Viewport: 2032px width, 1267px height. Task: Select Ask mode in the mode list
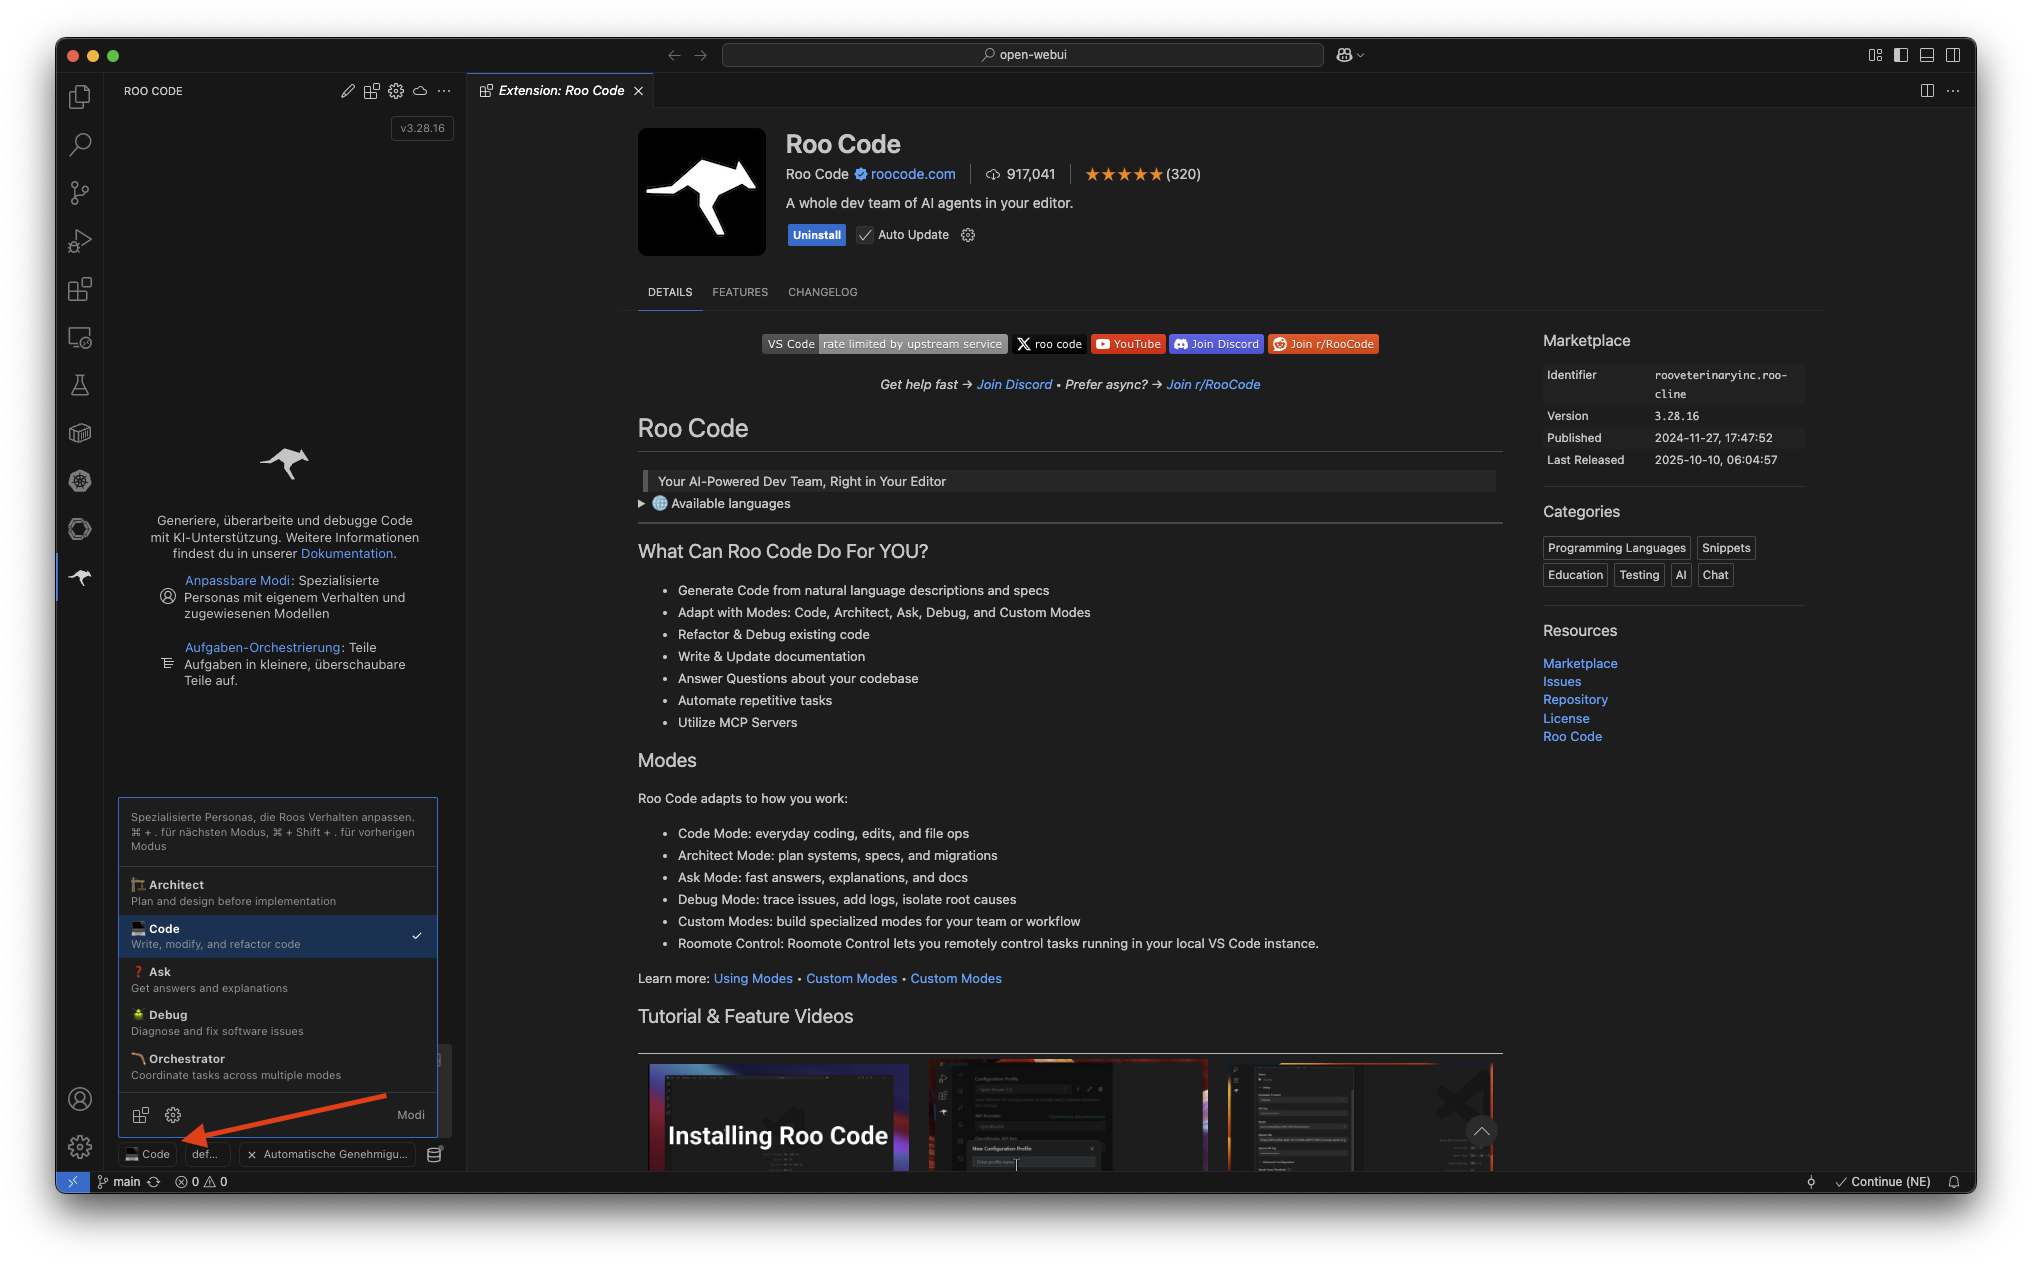click(278, 980)
